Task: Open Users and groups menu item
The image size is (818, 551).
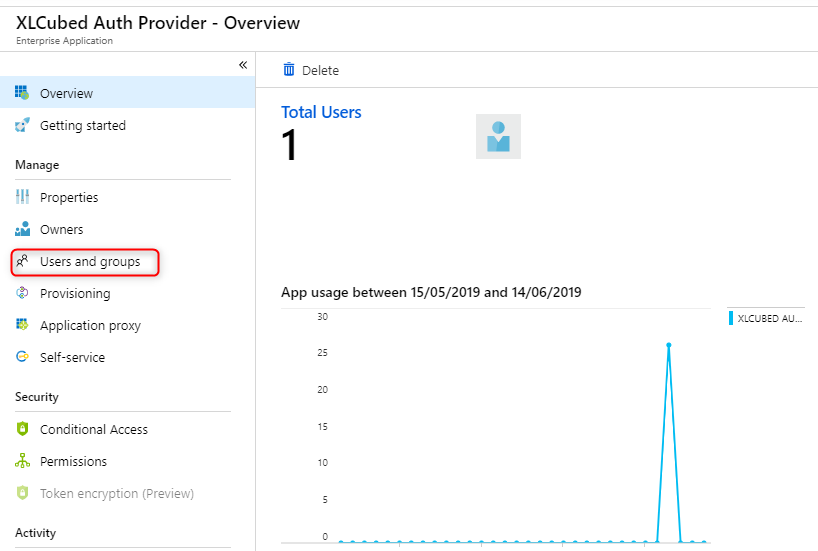Action: click(x=89, y=262)
